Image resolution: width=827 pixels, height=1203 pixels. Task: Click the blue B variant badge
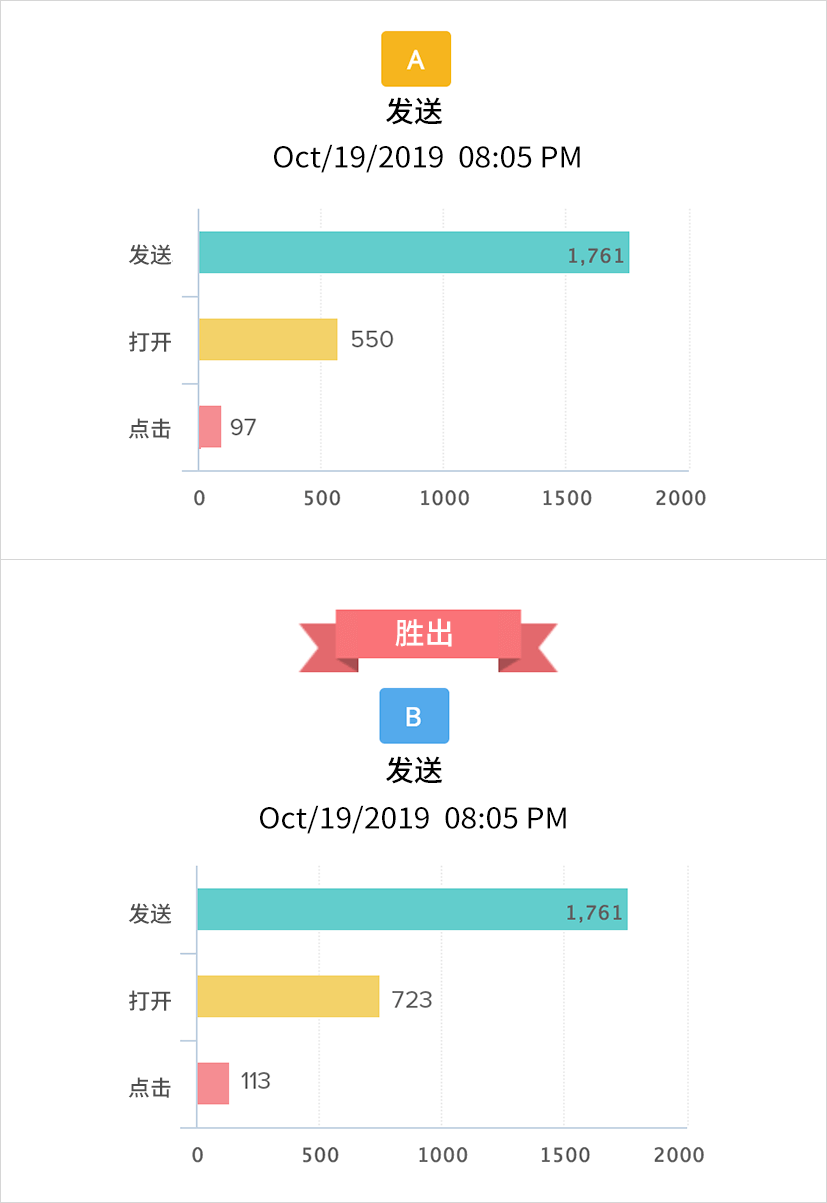(x=414, y=716)
